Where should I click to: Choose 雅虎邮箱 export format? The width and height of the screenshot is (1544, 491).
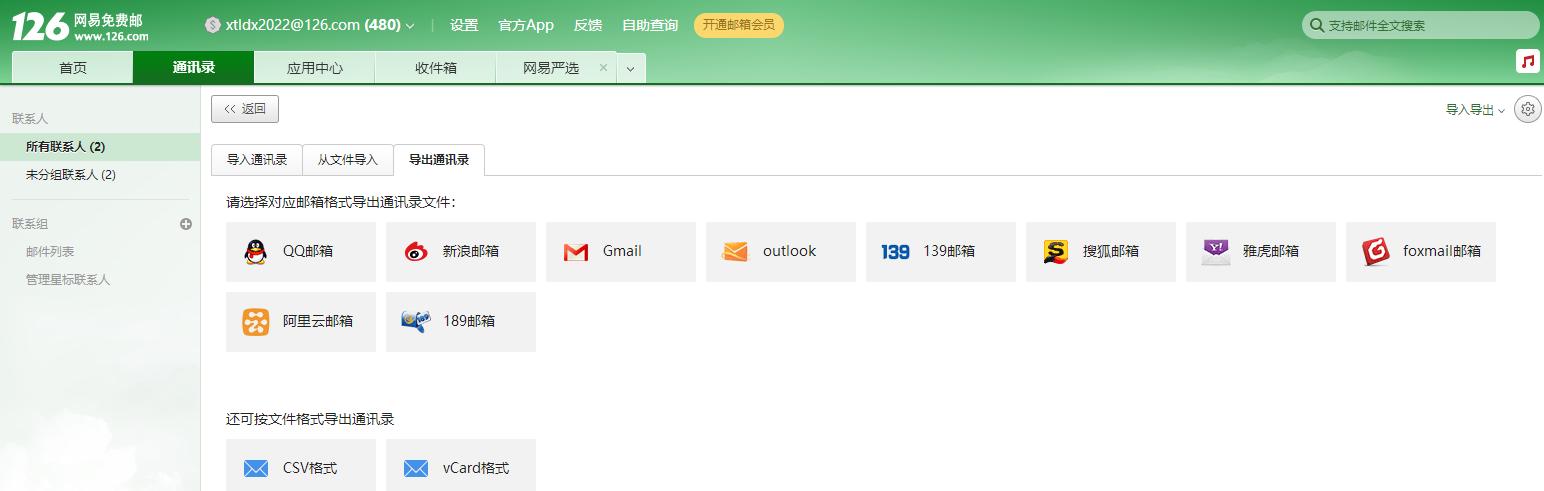point(1260,252)
